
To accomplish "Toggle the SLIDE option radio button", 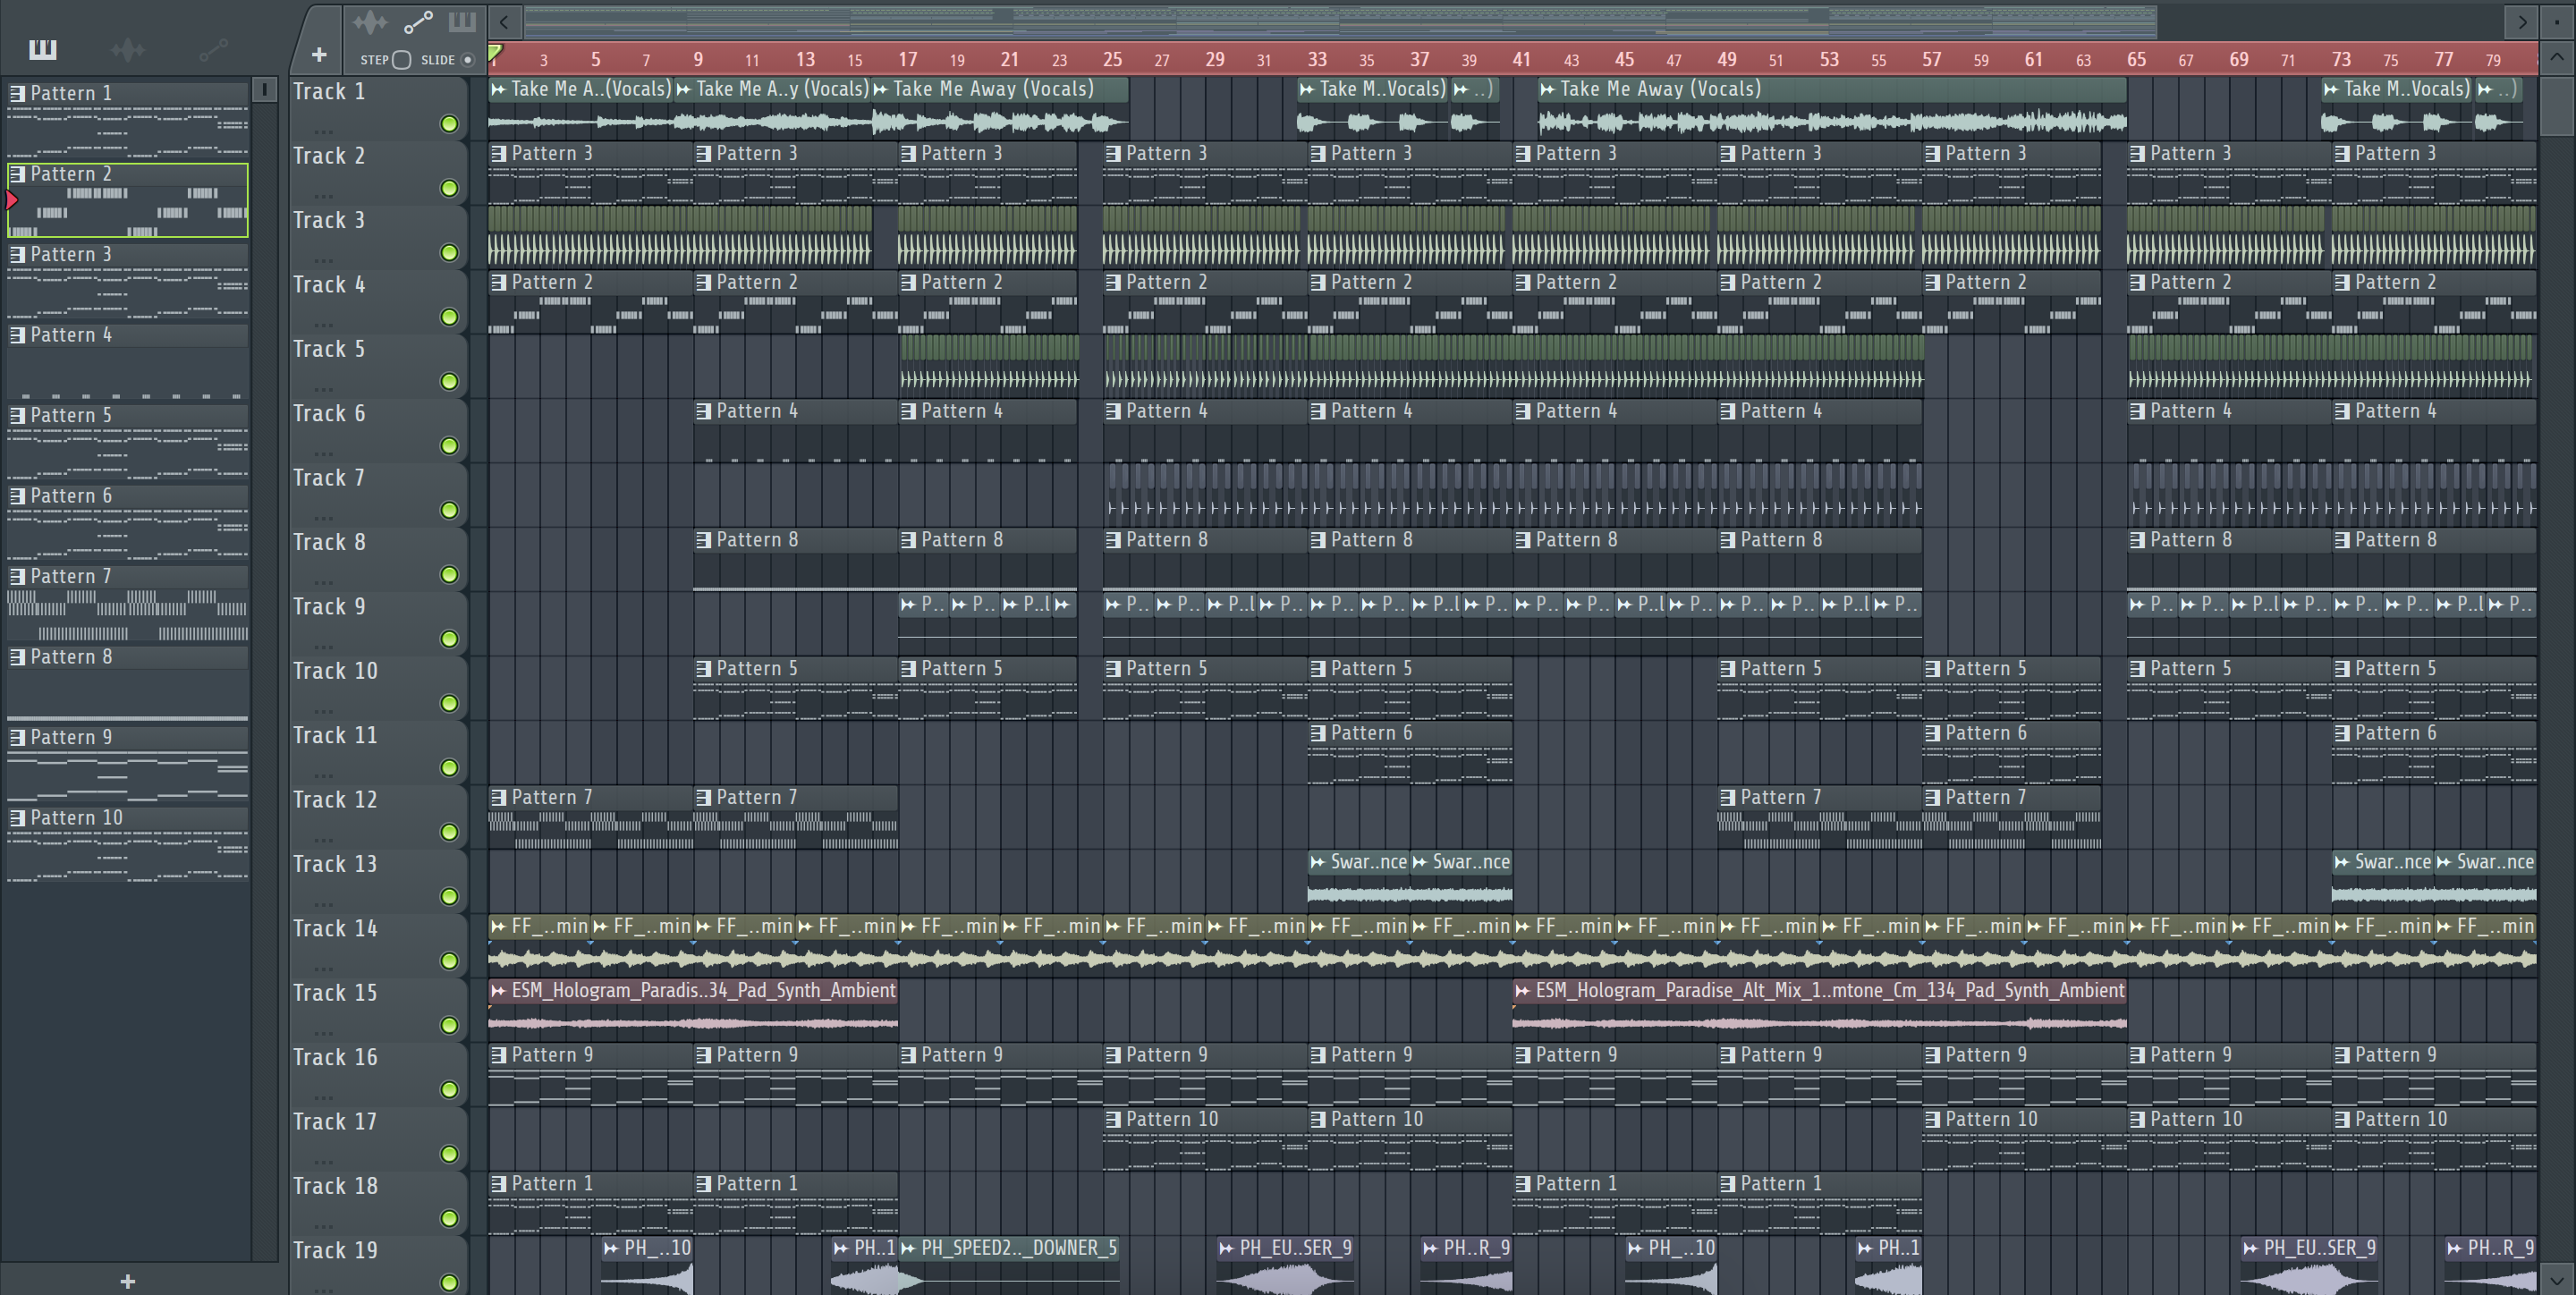I will pos(467,60).
